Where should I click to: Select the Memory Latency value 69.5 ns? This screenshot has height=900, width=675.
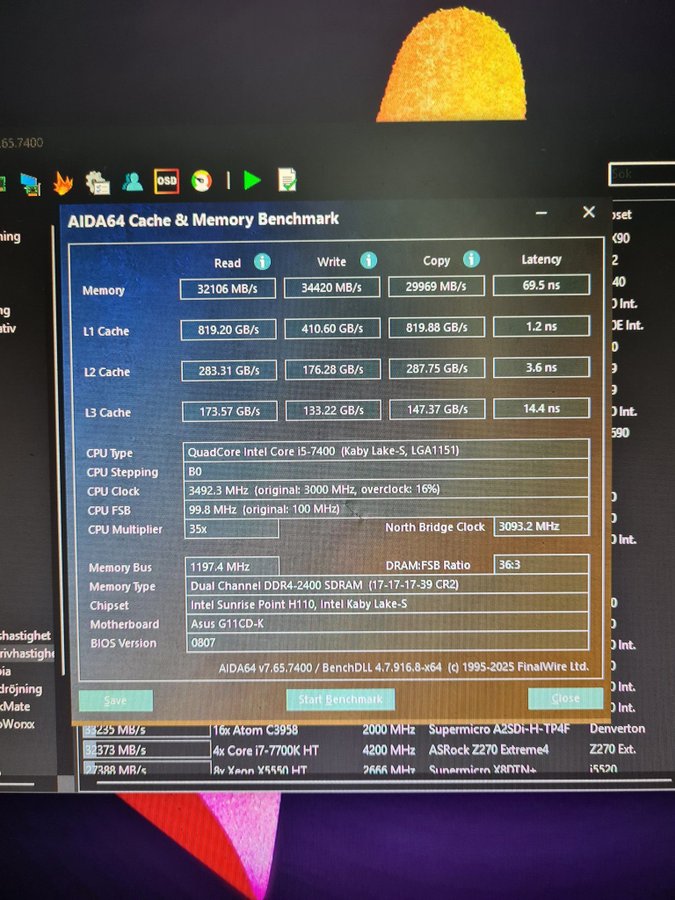[x=541, y=285]
